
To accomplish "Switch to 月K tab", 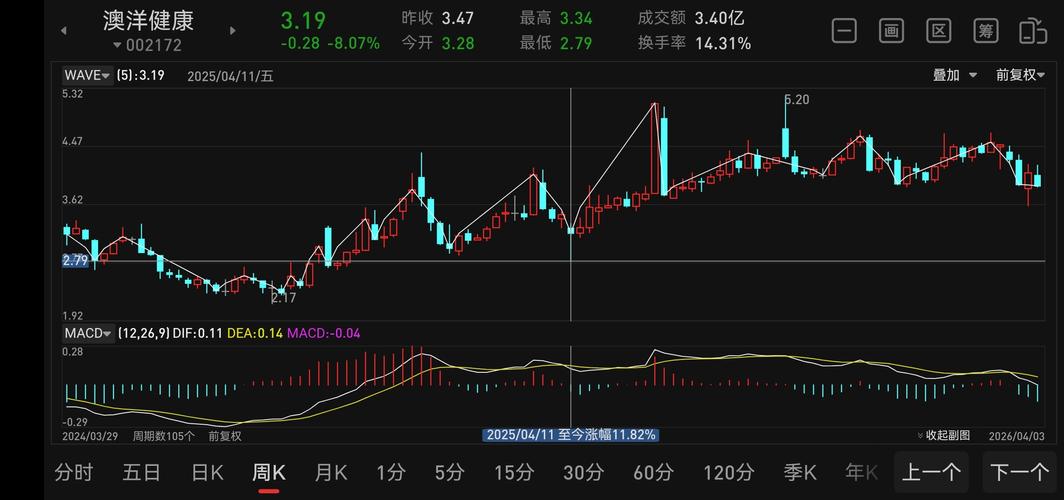I will (331, 472).
